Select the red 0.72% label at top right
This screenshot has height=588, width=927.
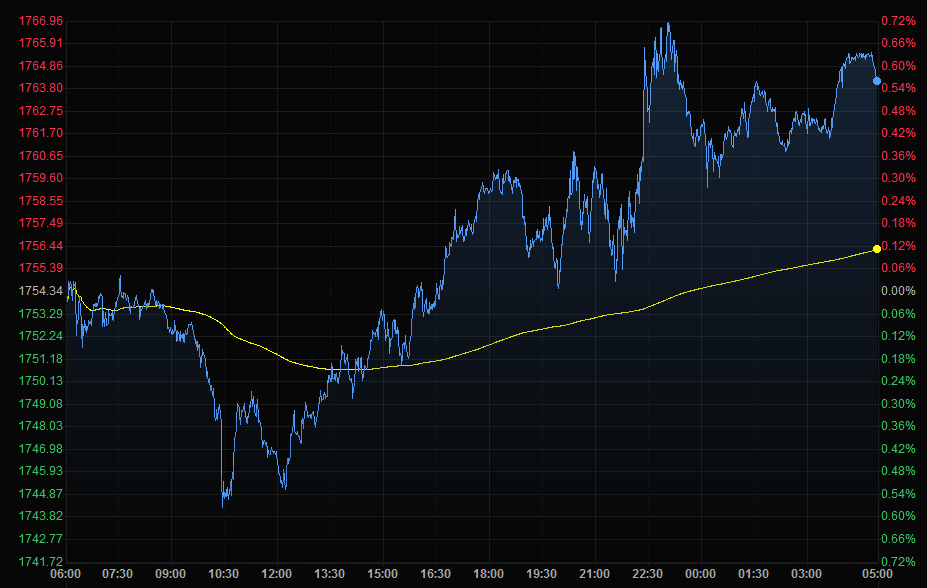pos(898,21)
